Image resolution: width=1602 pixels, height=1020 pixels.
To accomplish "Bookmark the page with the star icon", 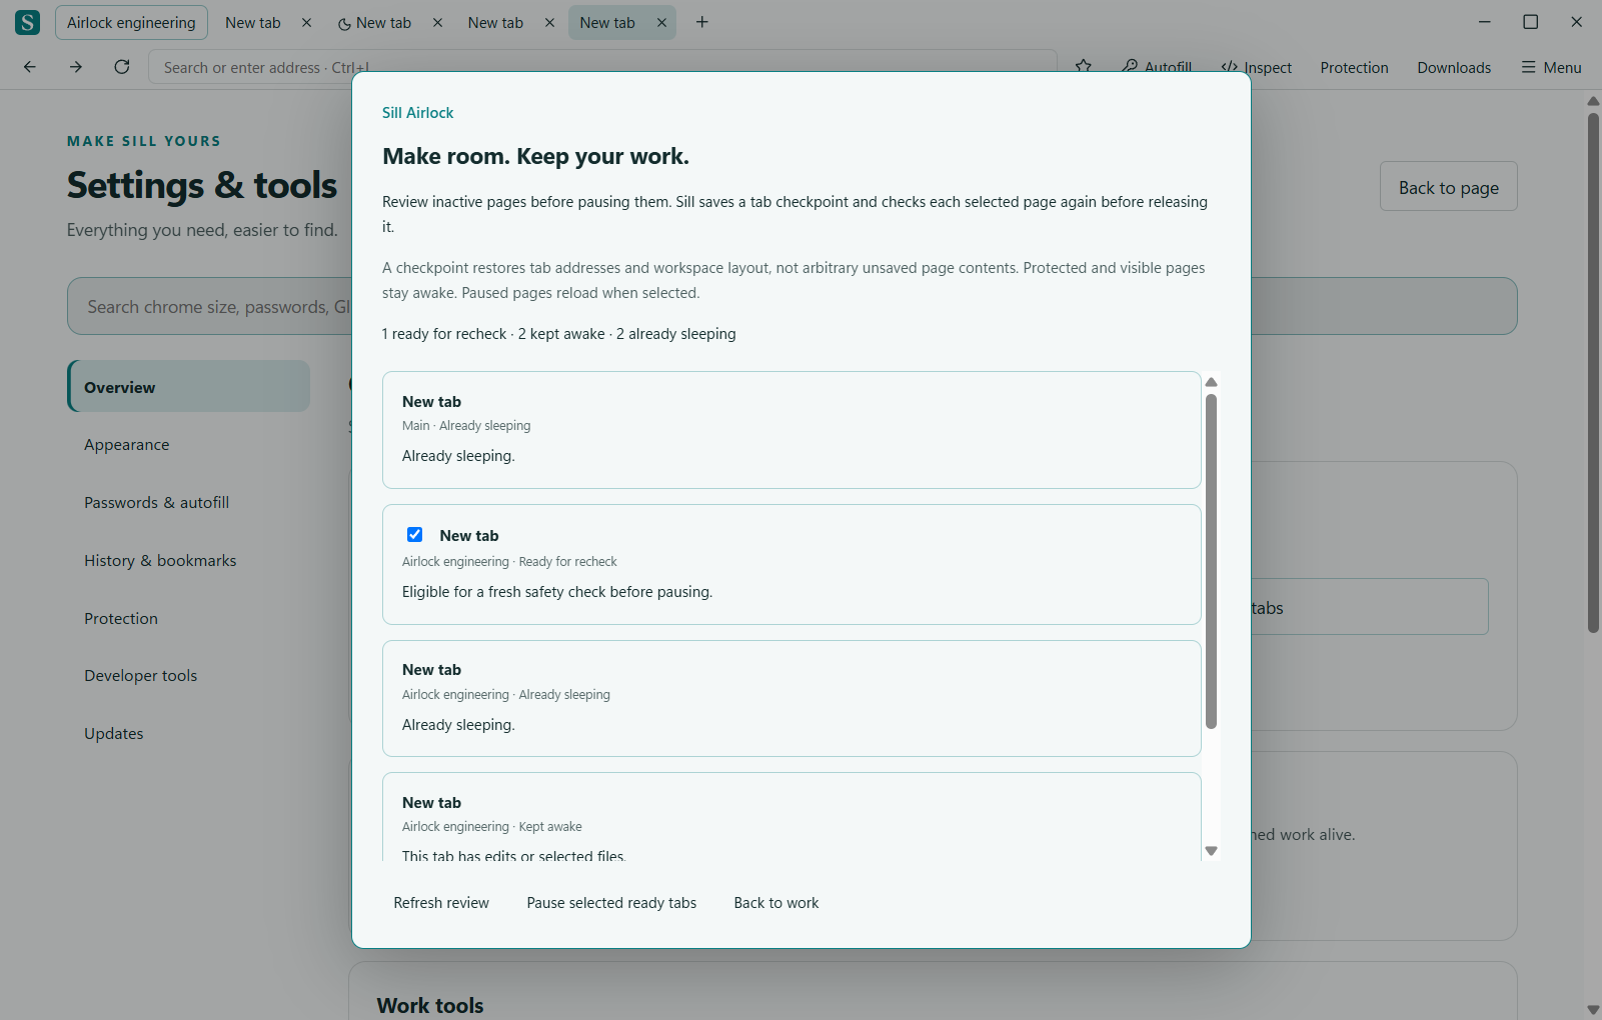I will click(x=1083, y=66).
